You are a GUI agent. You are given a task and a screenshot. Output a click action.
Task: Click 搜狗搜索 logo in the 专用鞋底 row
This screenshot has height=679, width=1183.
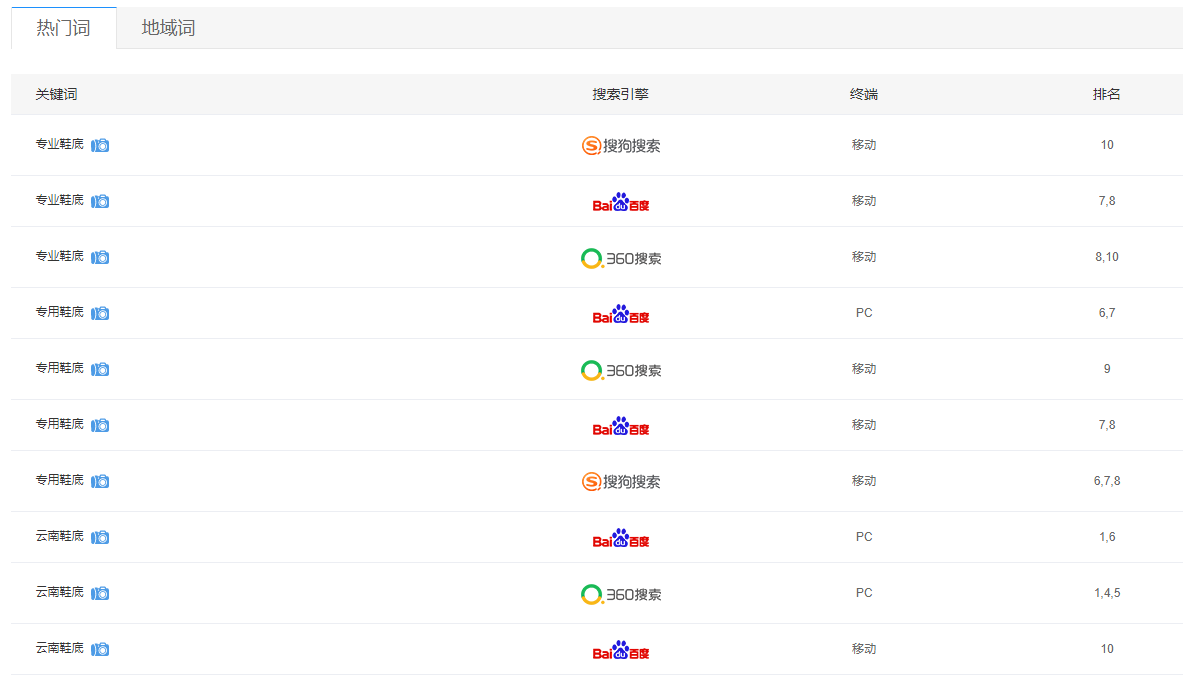tap(621, 481)
